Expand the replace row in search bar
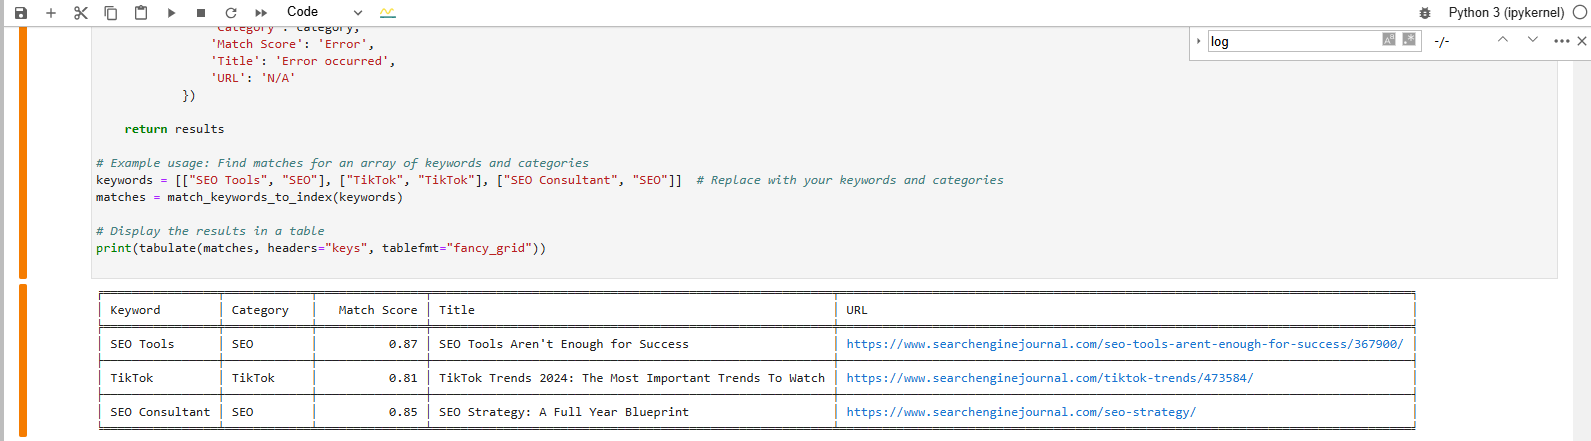 coord(1198,41)
